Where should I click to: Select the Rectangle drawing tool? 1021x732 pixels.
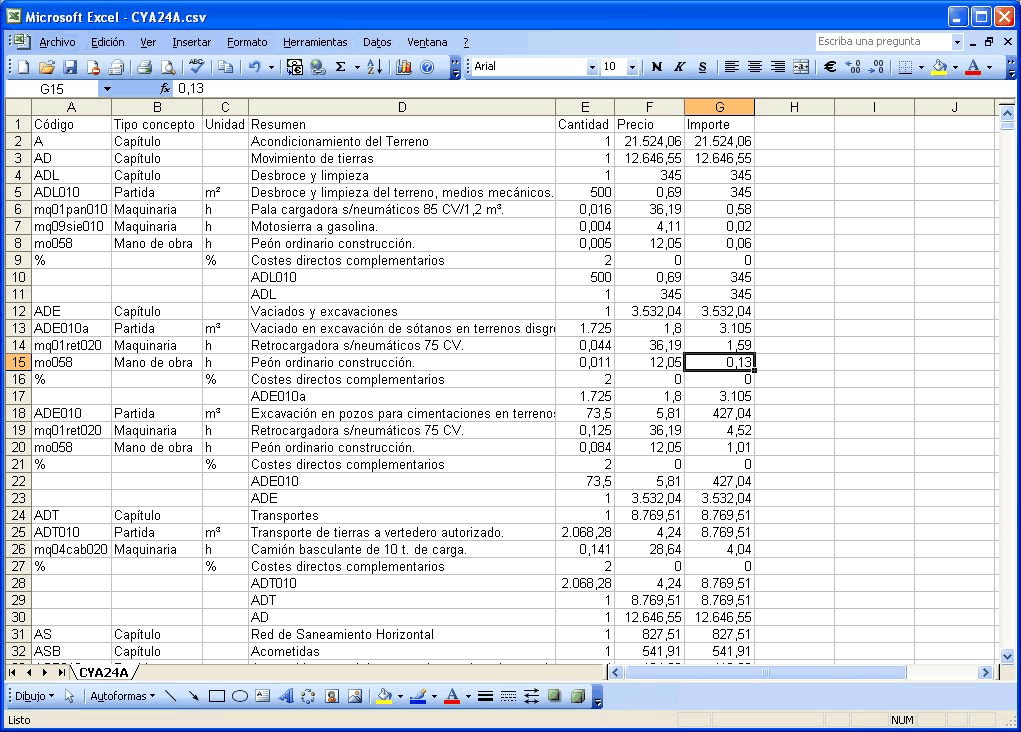coord(217,696)
